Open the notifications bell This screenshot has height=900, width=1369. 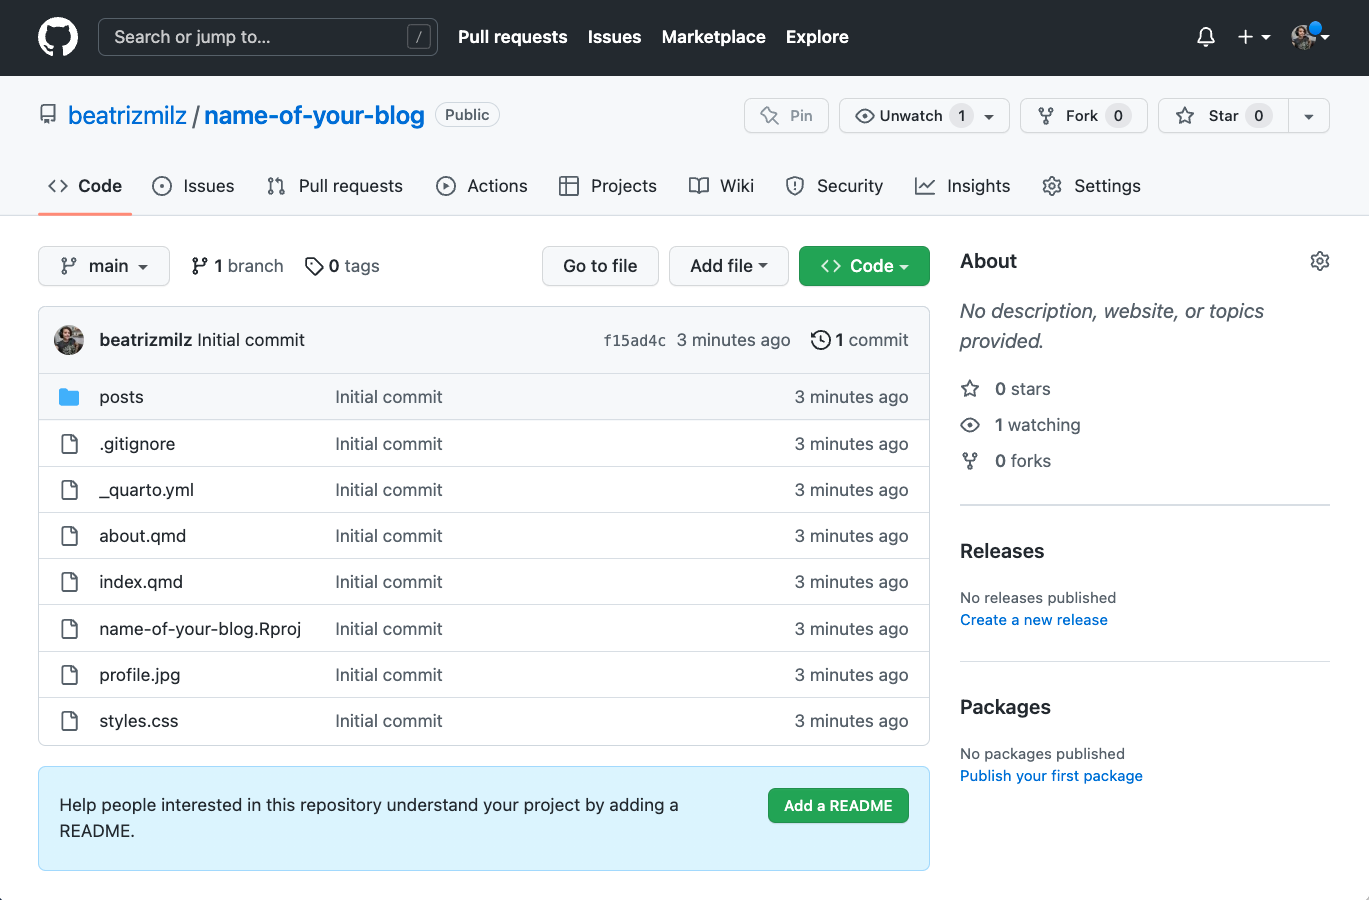point(1206,37)
